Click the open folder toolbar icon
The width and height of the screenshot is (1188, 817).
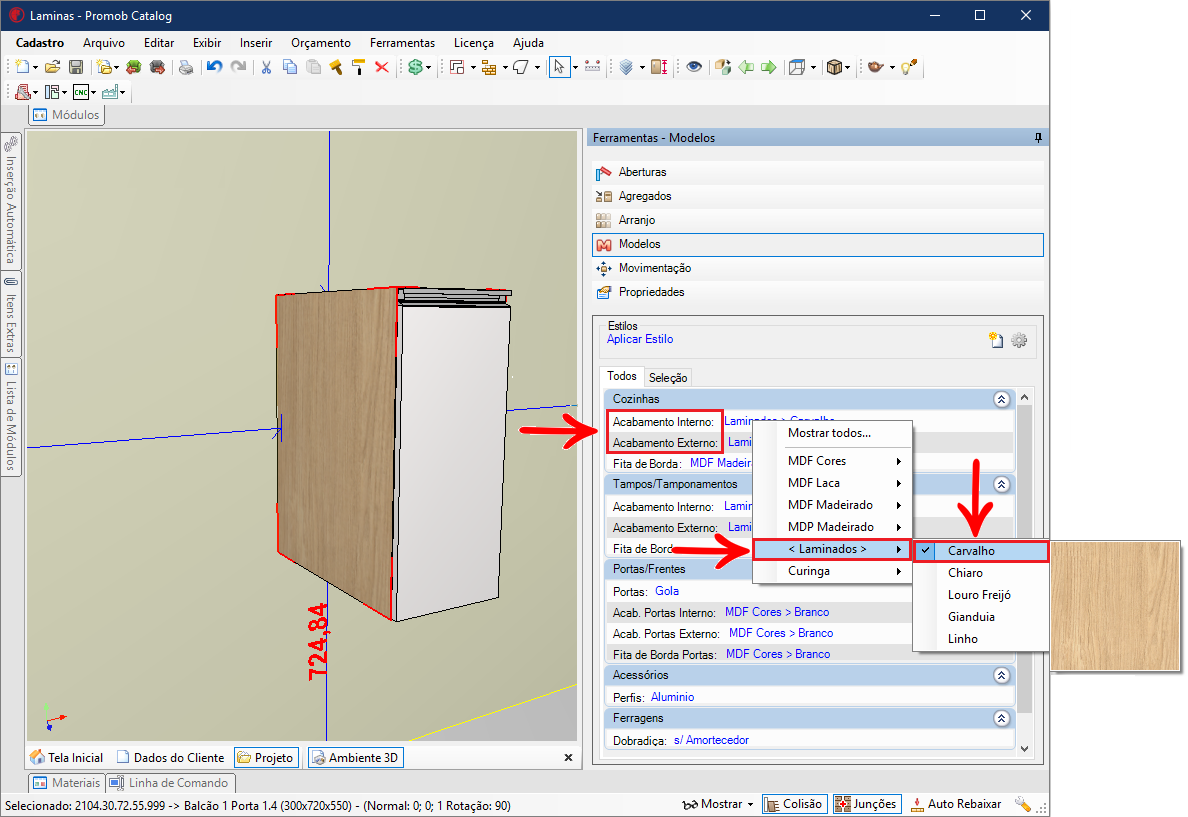pyautogui.click(x=52, y=67)
